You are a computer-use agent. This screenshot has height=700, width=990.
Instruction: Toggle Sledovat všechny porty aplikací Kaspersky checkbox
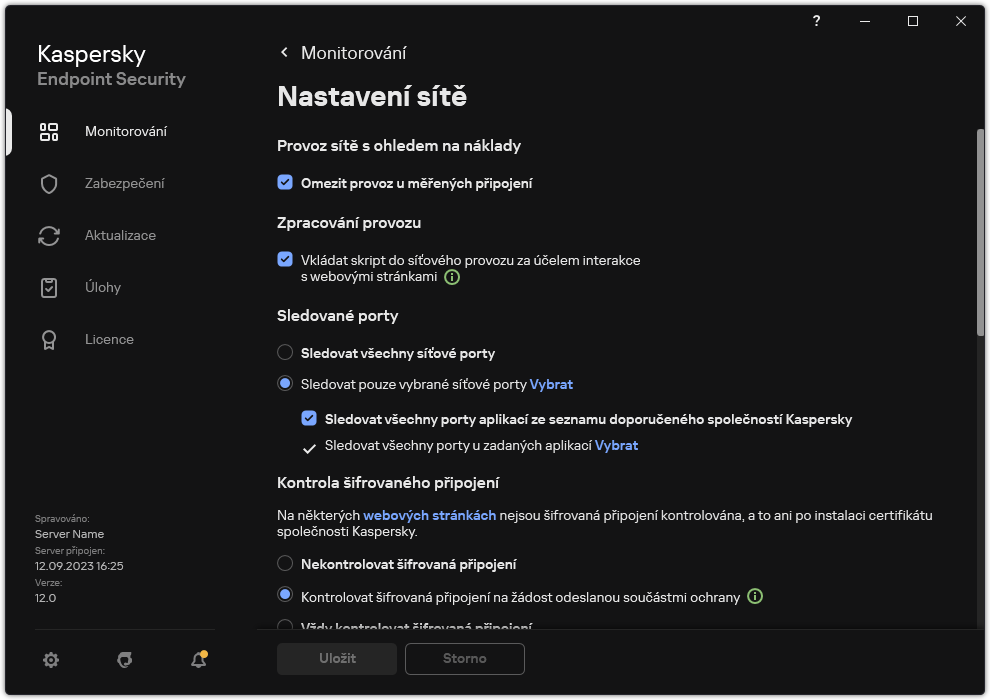[x=309, y=419]
